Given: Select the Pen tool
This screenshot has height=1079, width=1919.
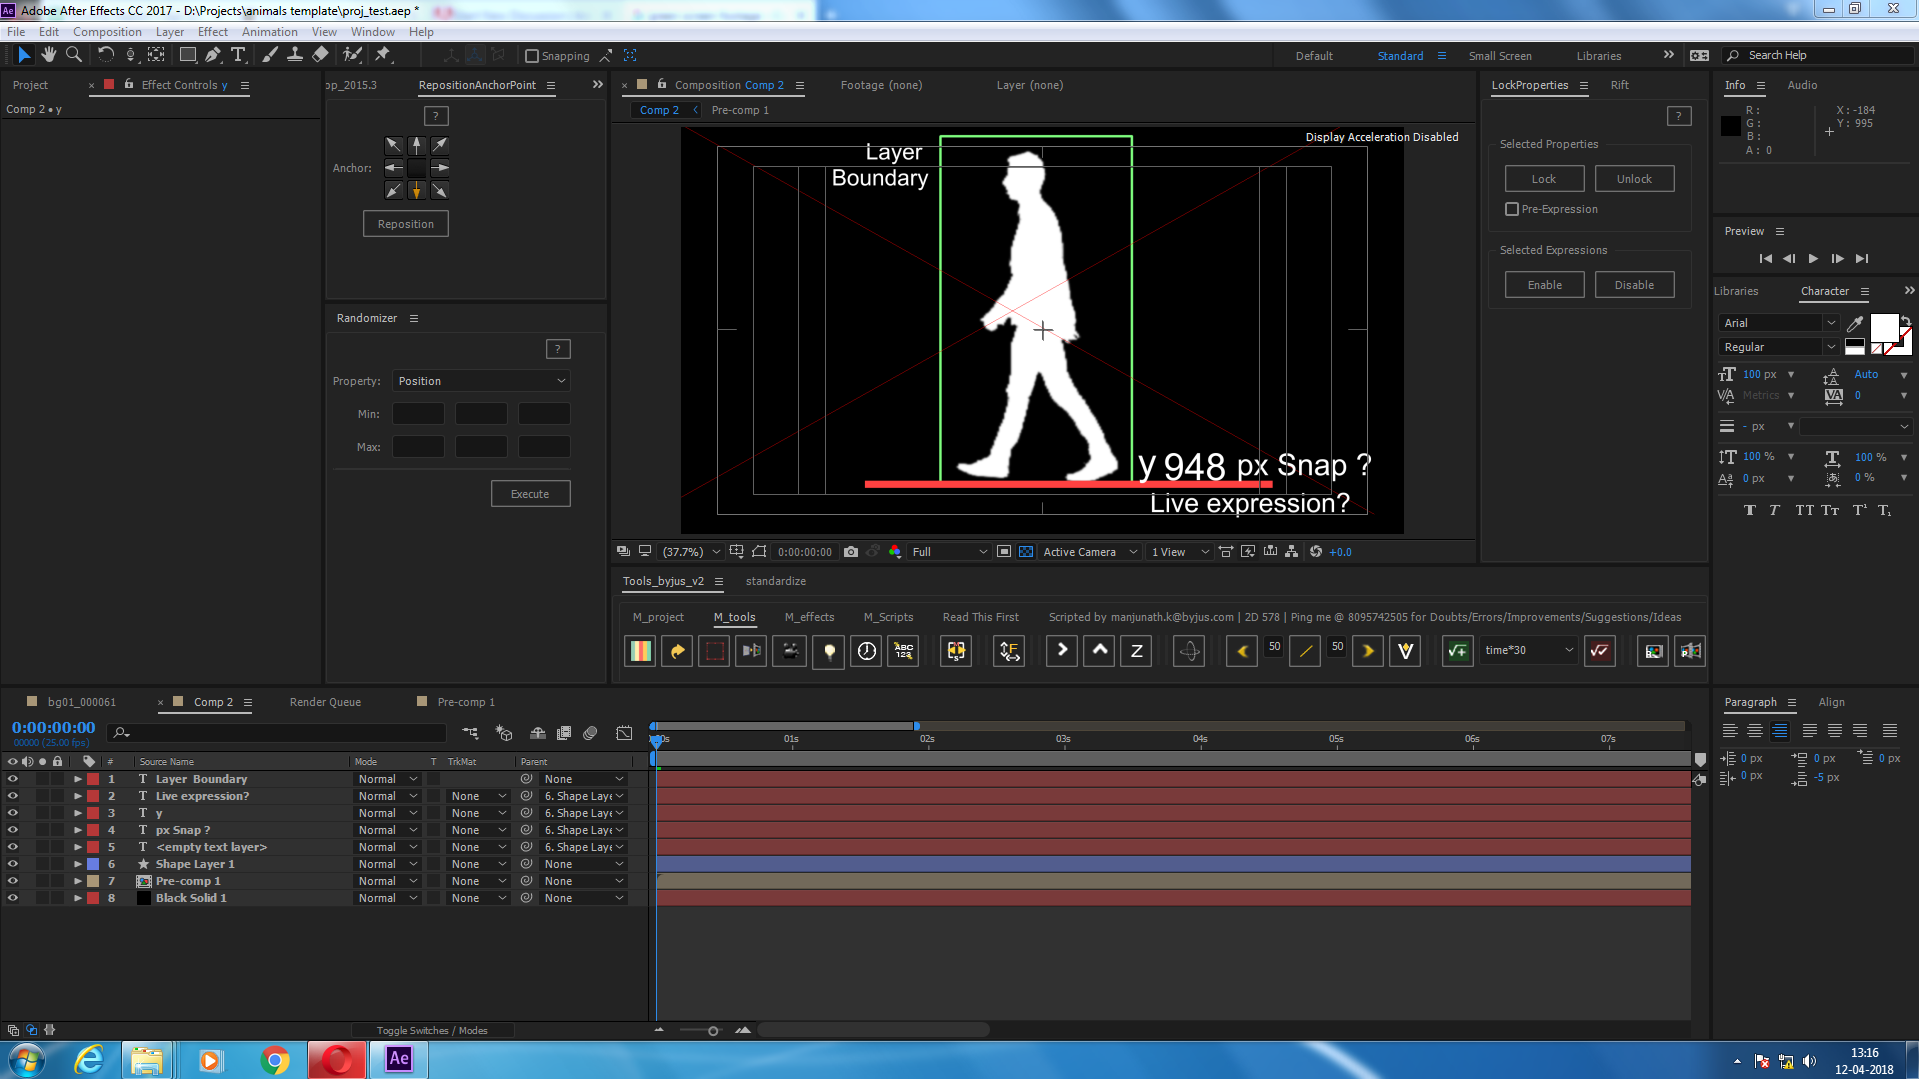Looking at the screenshot, I should [213, 55].
